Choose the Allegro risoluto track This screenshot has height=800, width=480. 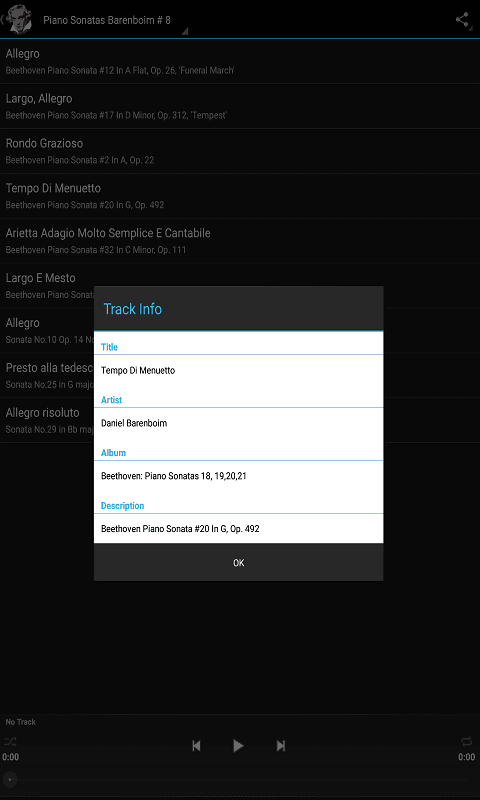pyautogui.click(x=47, y=420)
